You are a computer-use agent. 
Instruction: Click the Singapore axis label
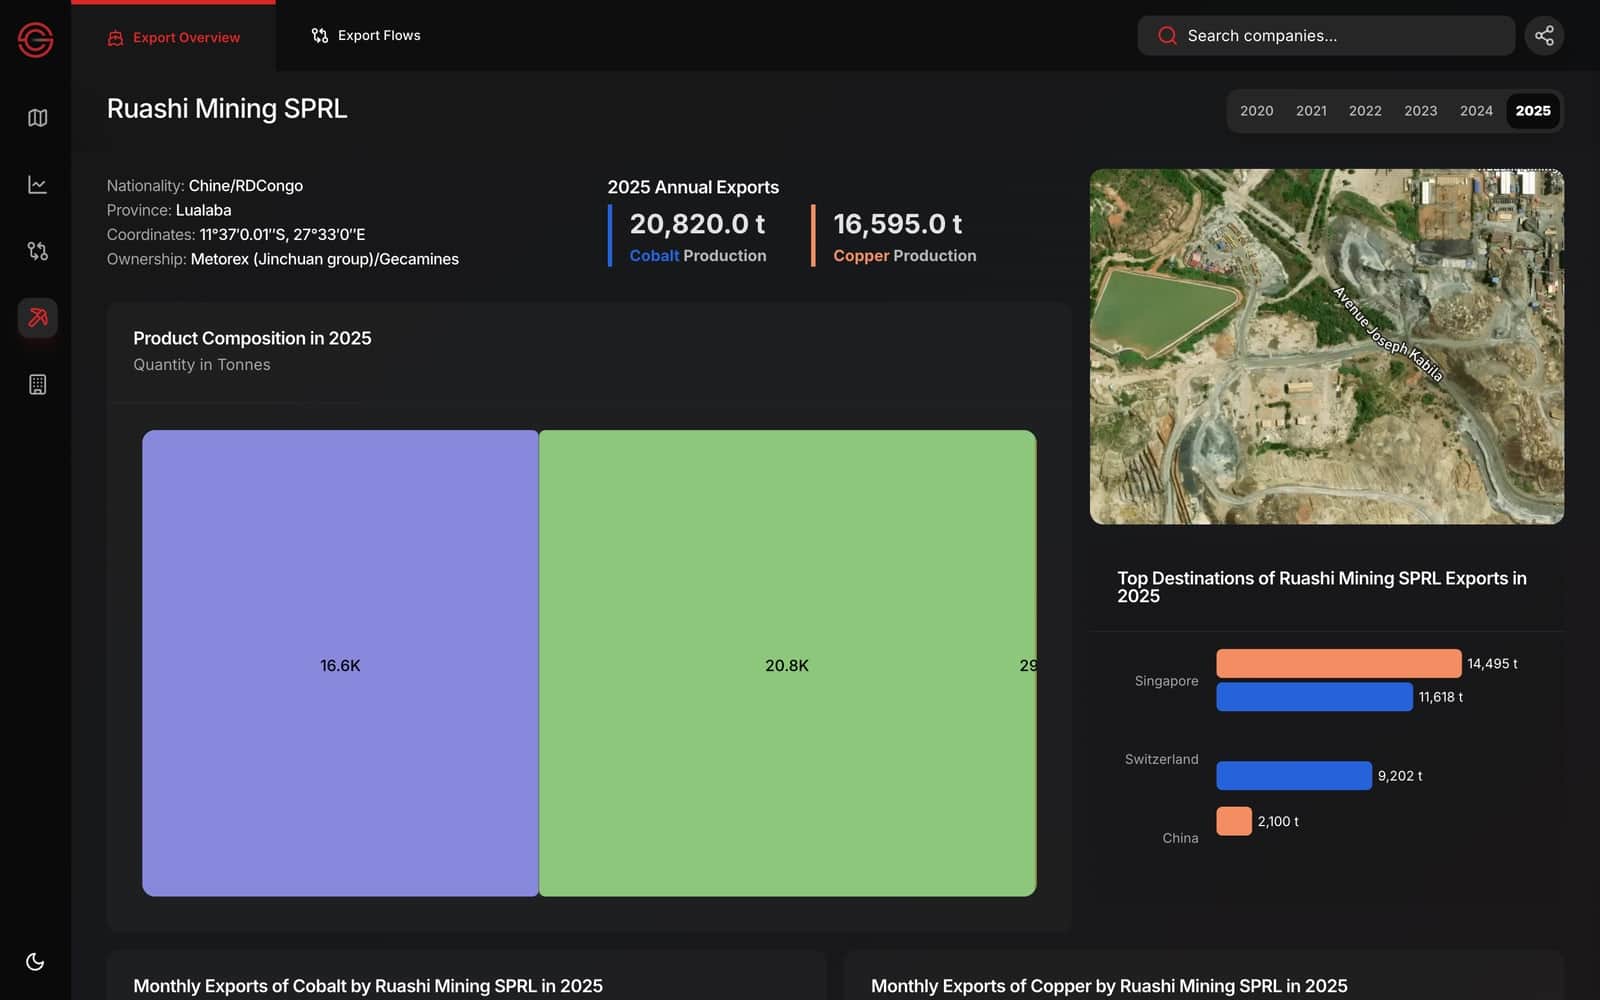(x=1166, y=681)
